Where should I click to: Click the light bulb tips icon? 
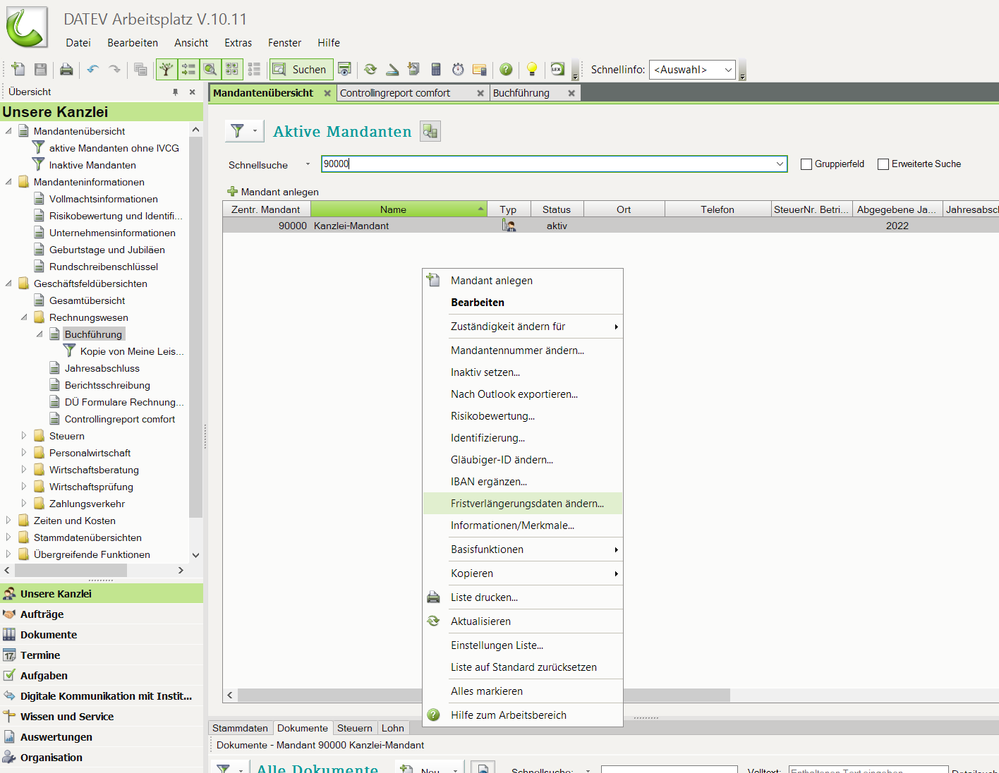[x=532, y=69]
